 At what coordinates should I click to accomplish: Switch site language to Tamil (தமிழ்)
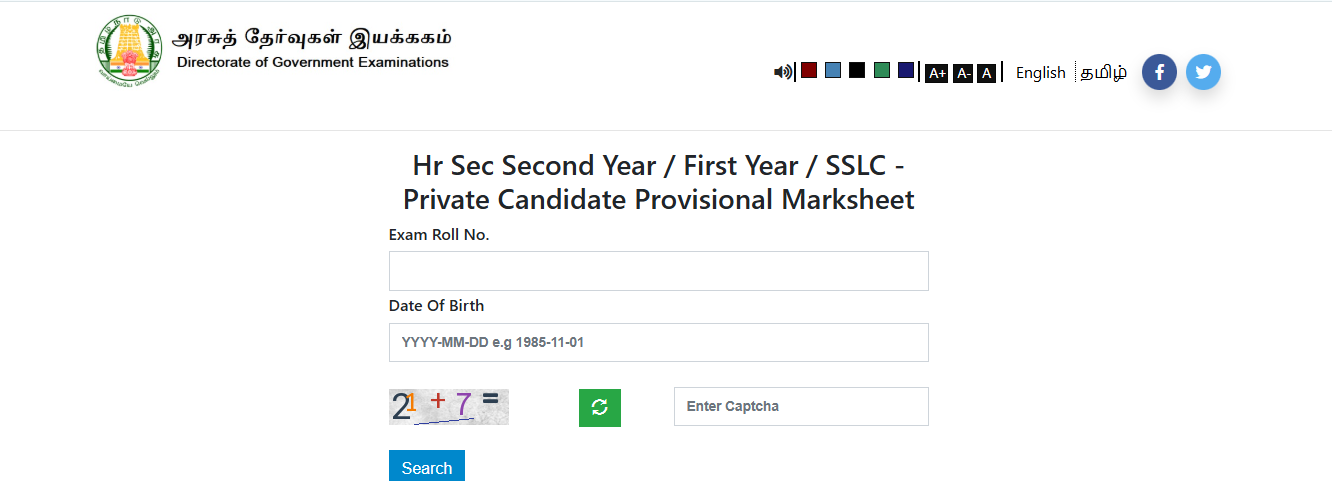tap(1103, 72)
